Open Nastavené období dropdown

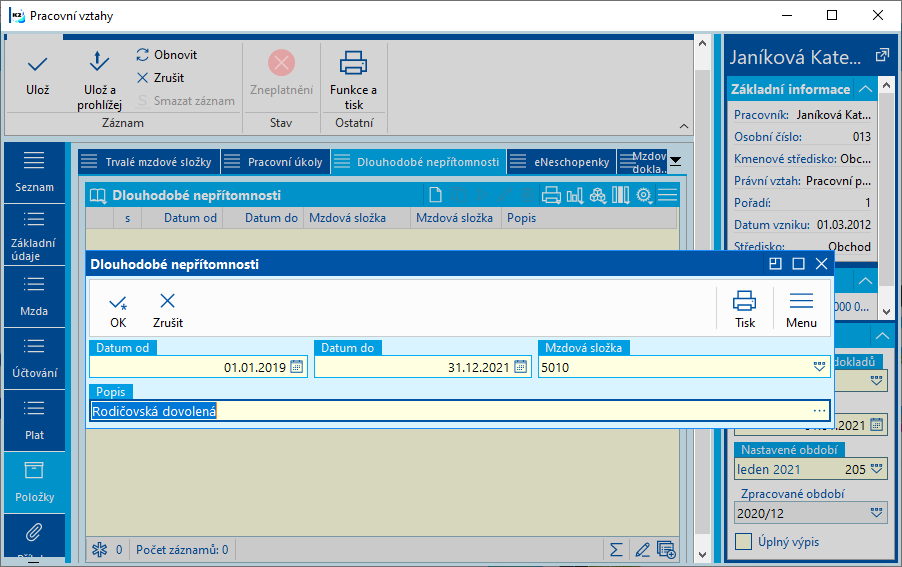pos(877,469)
